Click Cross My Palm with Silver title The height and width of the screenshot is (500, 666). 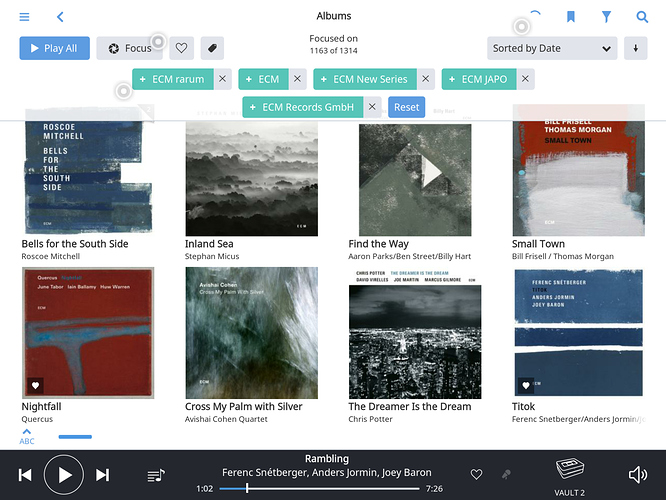[x=243, y=407]
